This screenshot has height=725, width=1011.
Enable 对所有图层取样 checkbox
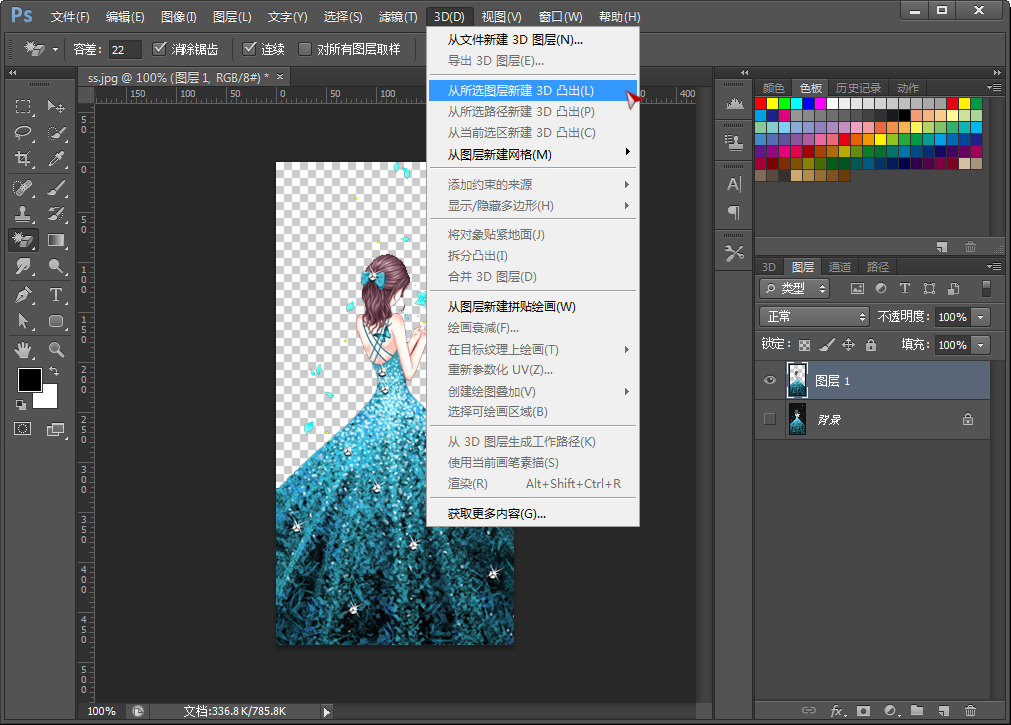coord(305,49)
